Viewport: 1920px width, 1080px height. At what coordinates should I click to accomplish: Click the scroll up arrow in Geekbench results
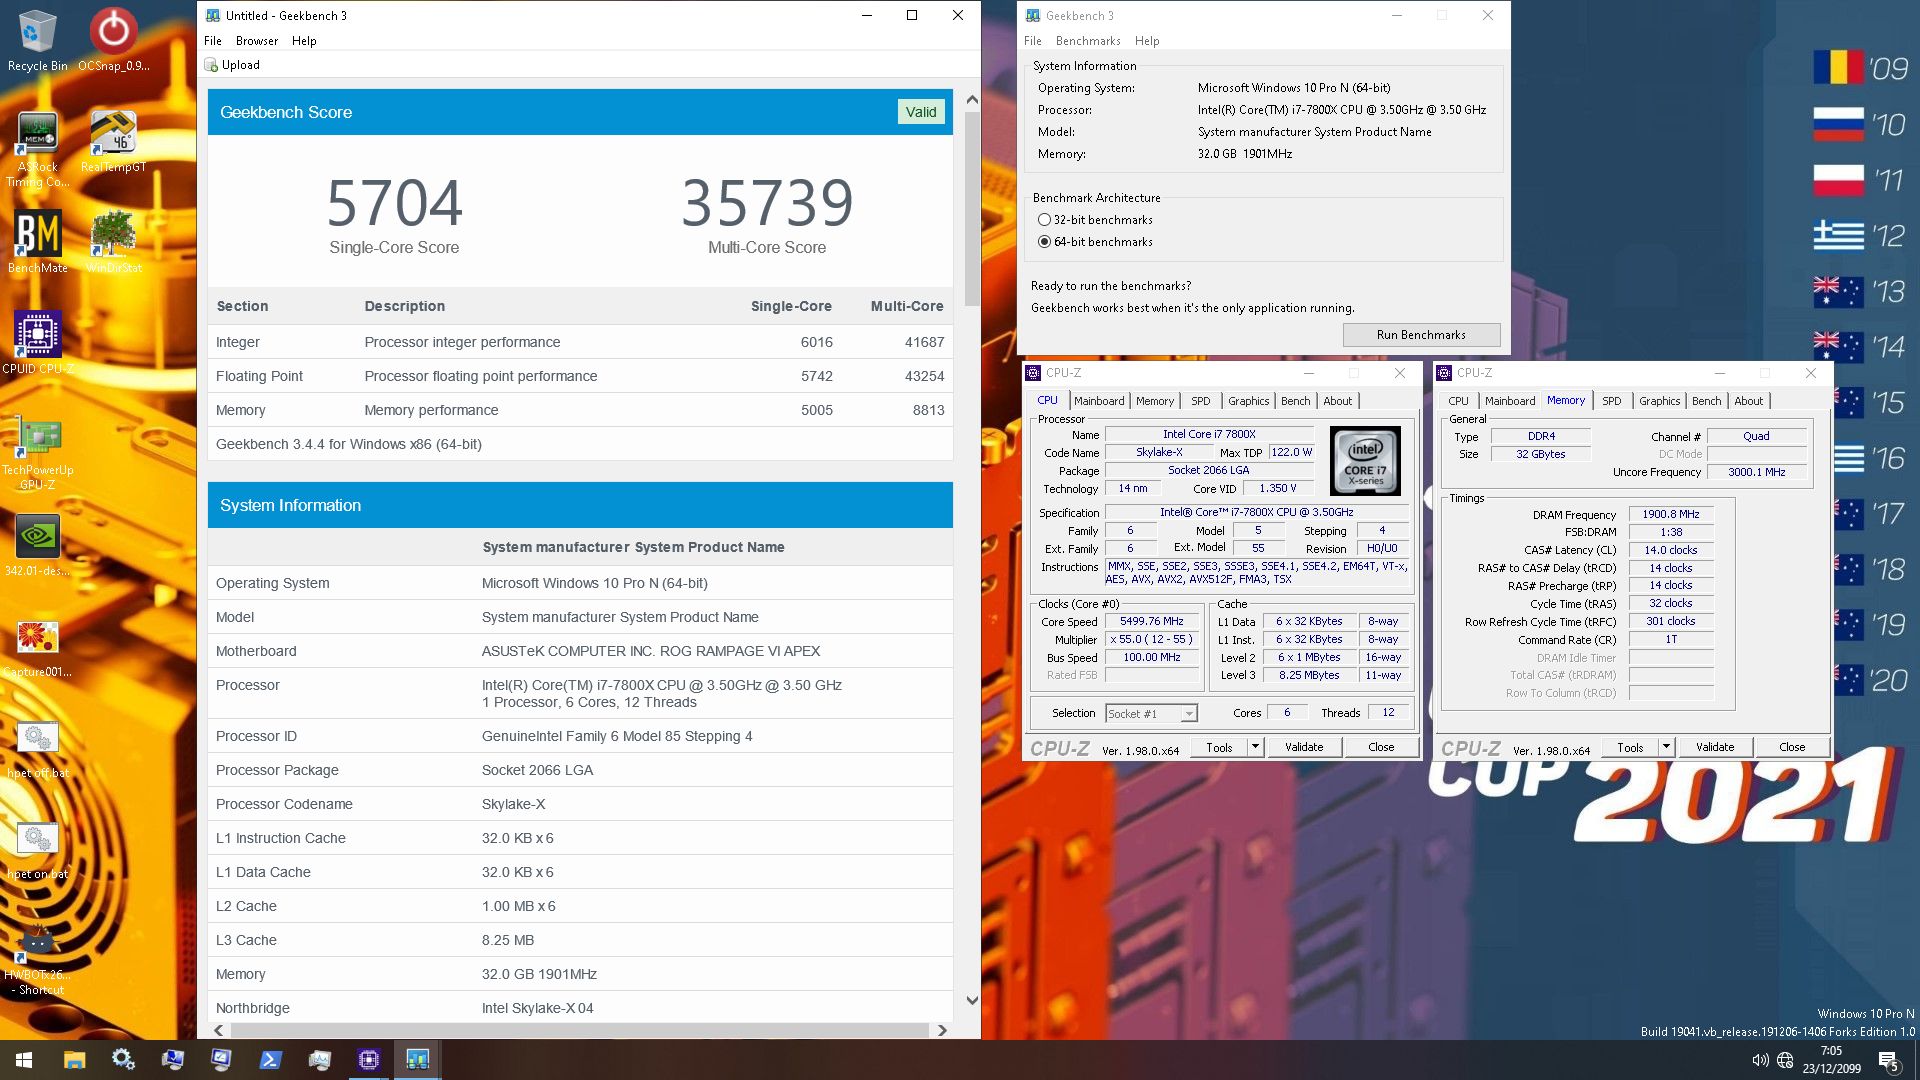click(x=972, y=100)
